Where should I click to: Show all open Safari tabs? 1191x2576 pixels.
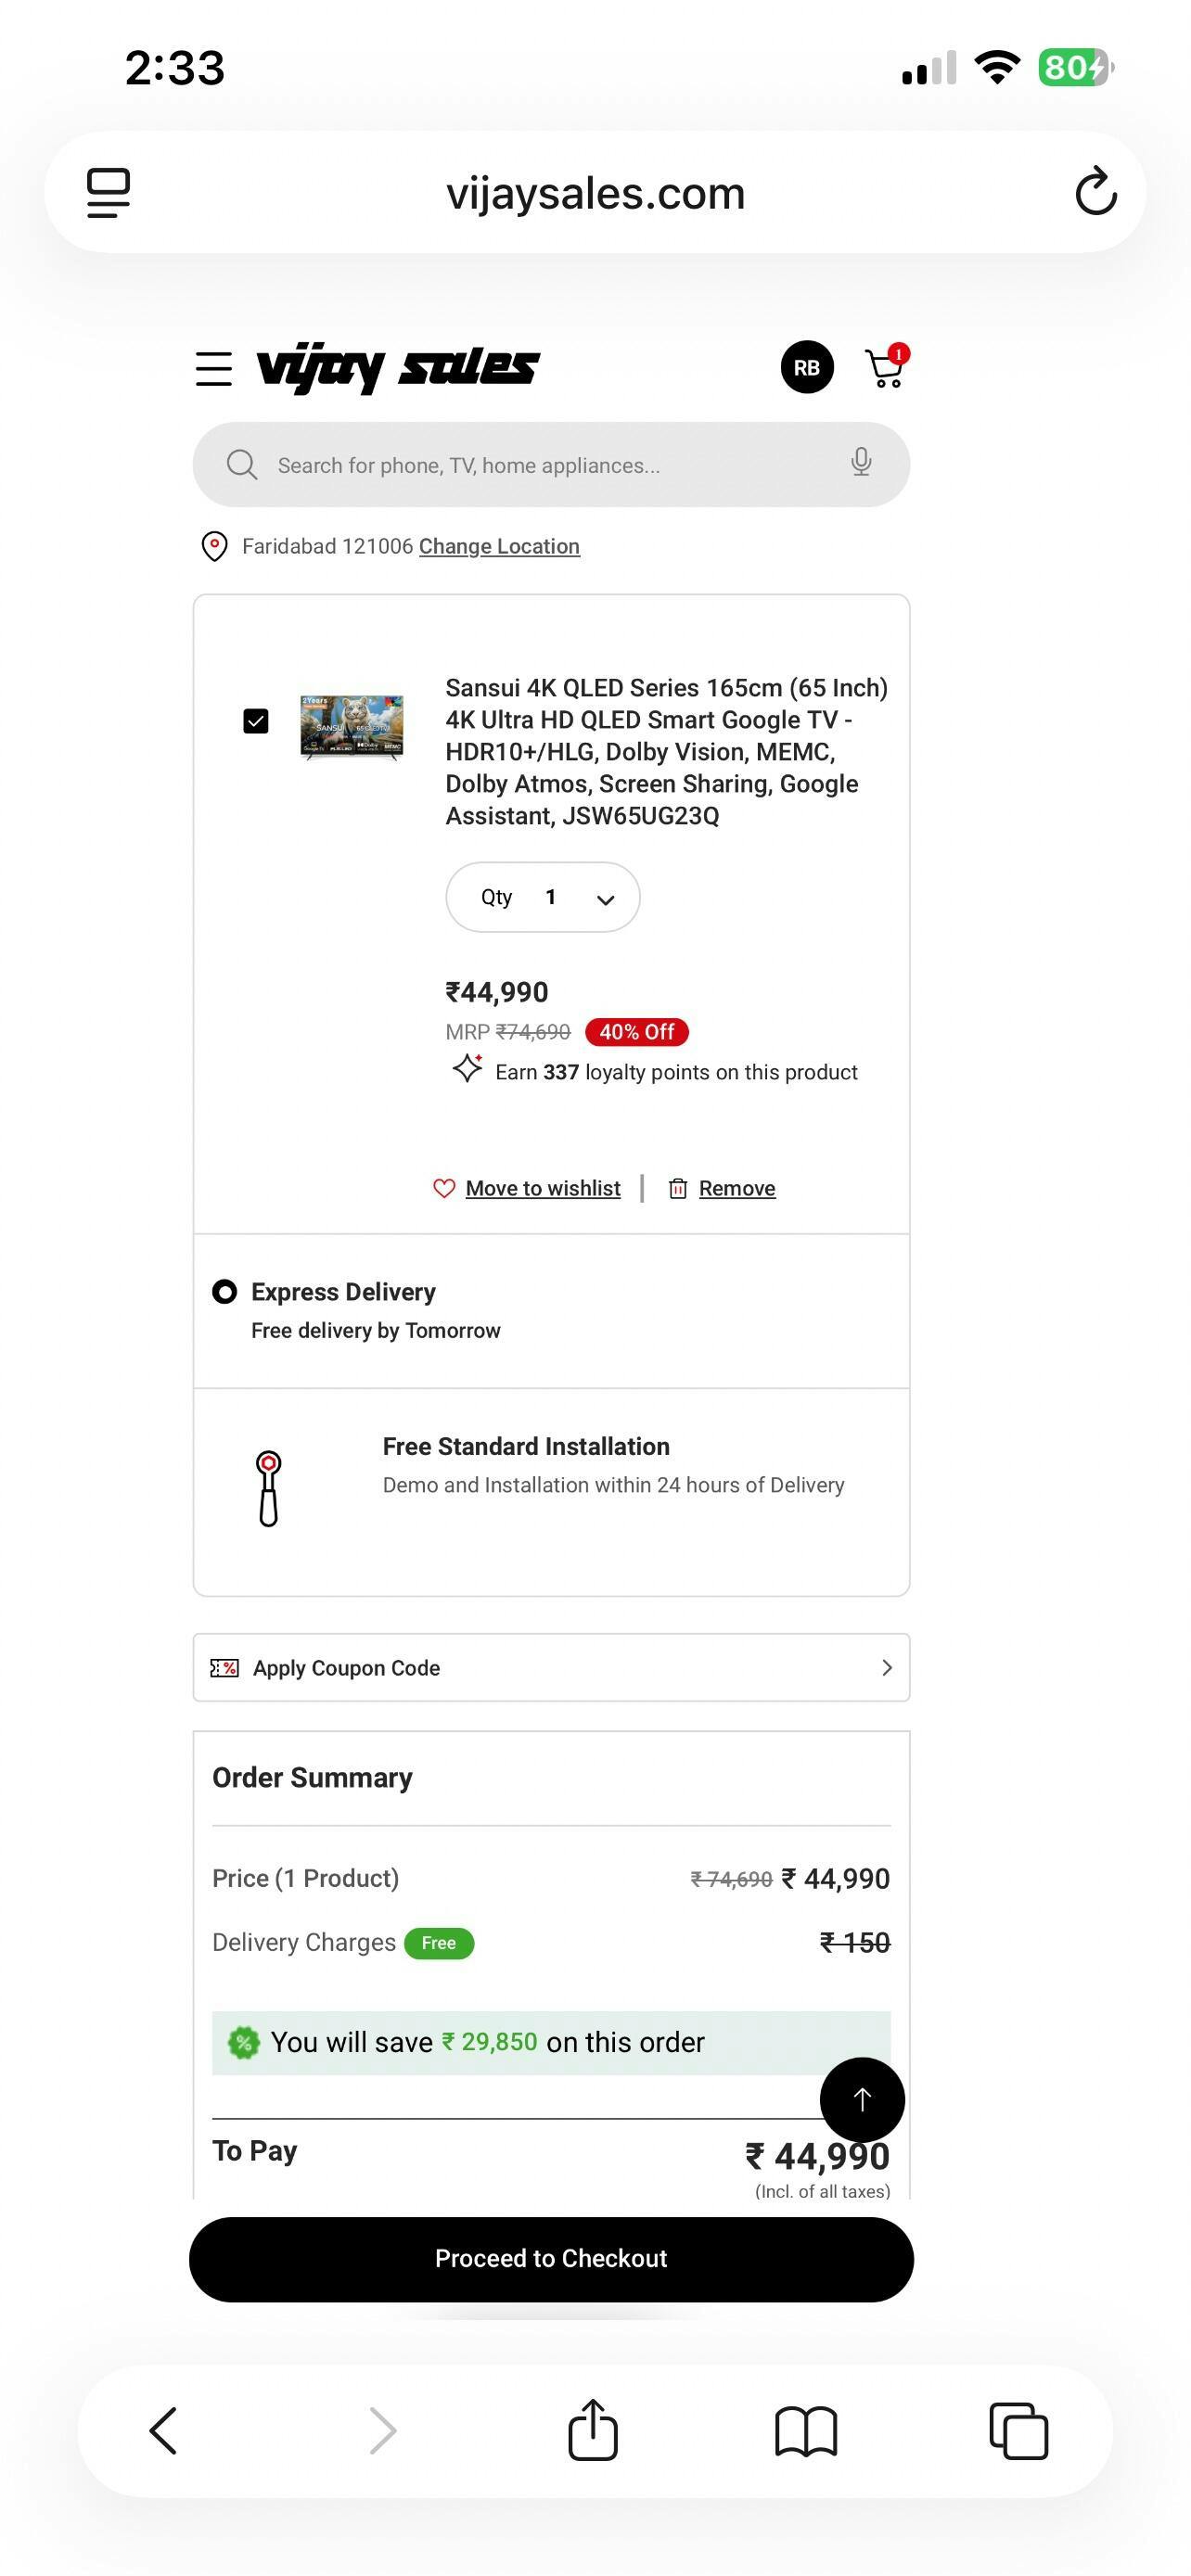pos(1018,2430)
